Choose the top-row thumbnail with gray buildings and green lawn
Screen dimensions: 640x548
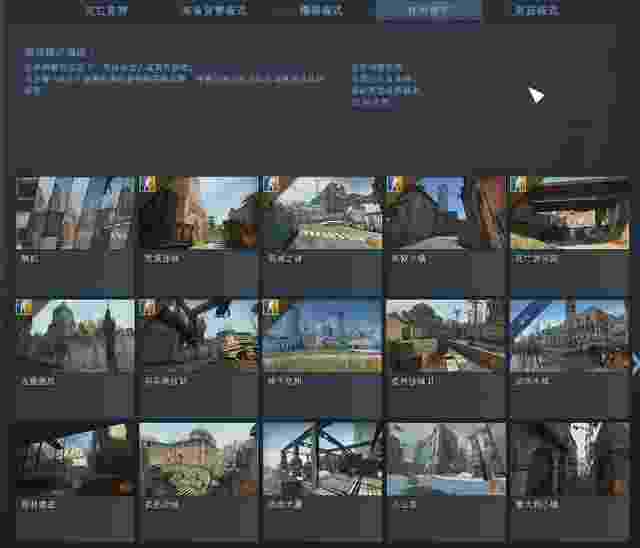[x=323, y=213]
